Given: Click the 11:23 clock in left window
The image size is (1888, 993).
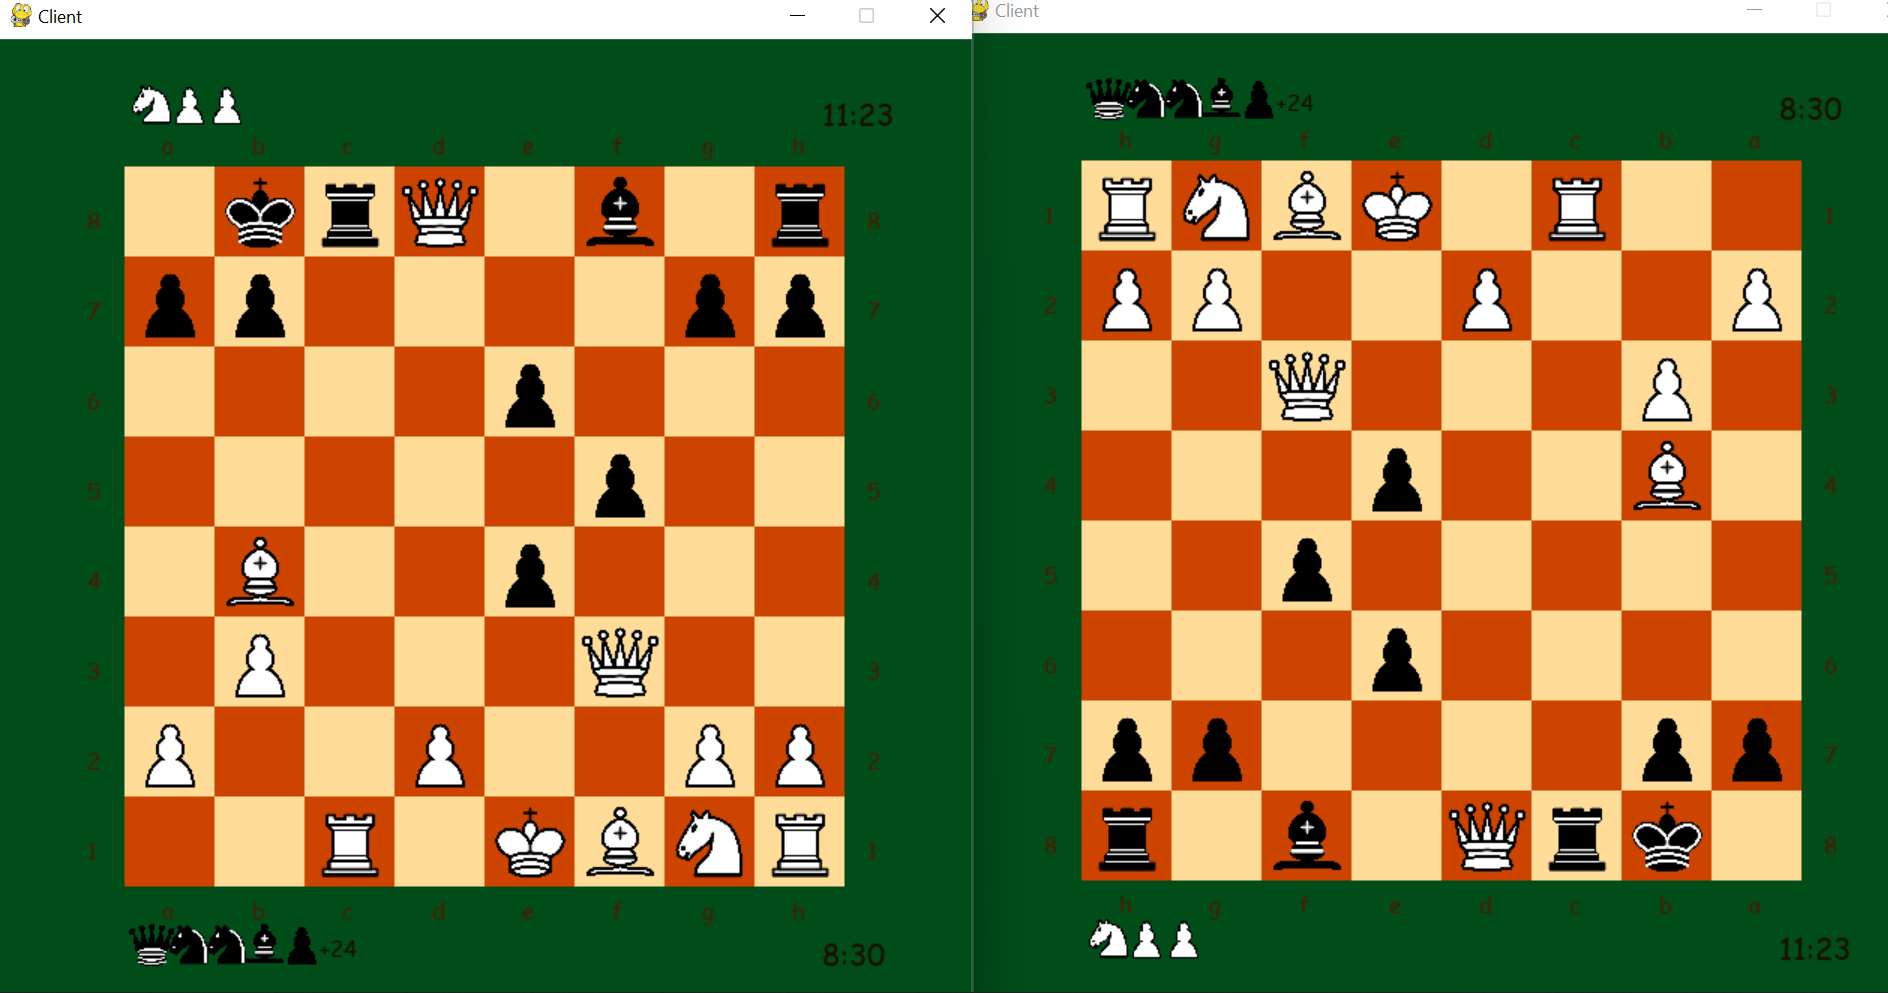Looking at the screenshot, I should 857,115.
